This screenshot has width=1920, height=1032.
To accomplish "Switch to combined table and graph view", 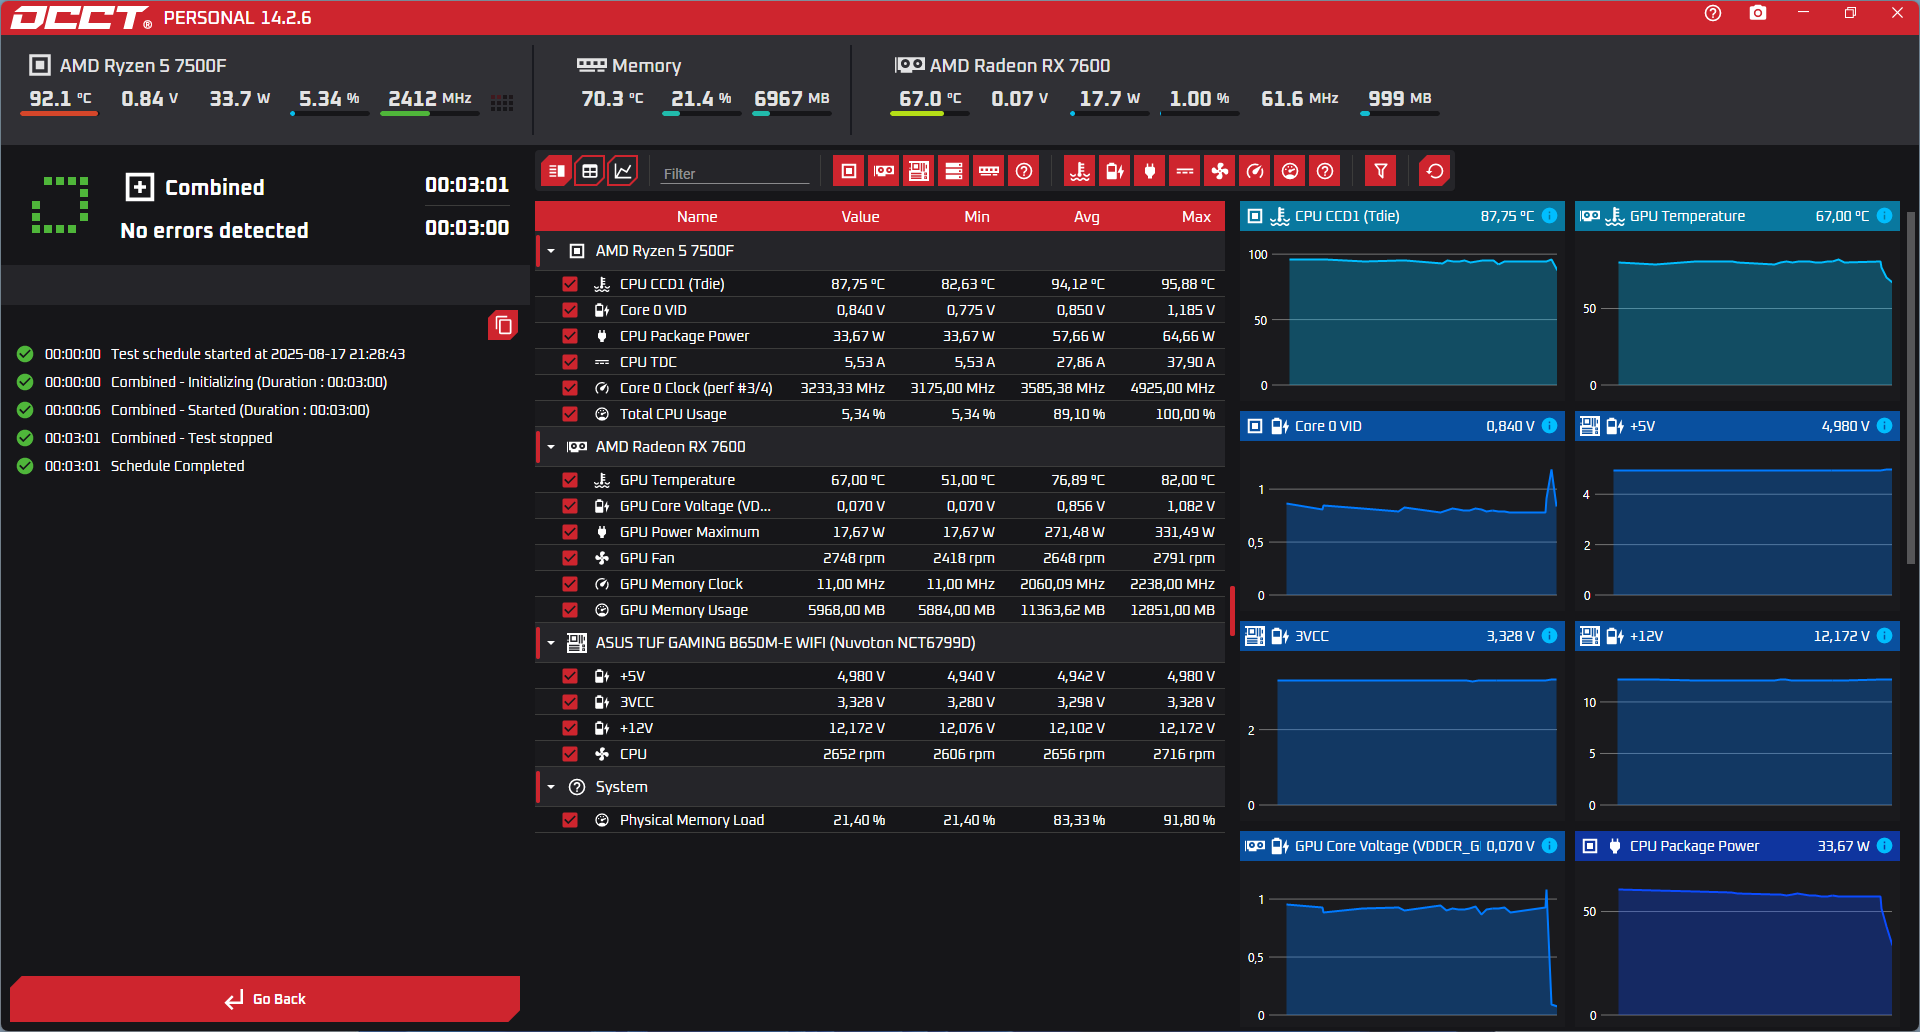I will [x=557, y=171].
